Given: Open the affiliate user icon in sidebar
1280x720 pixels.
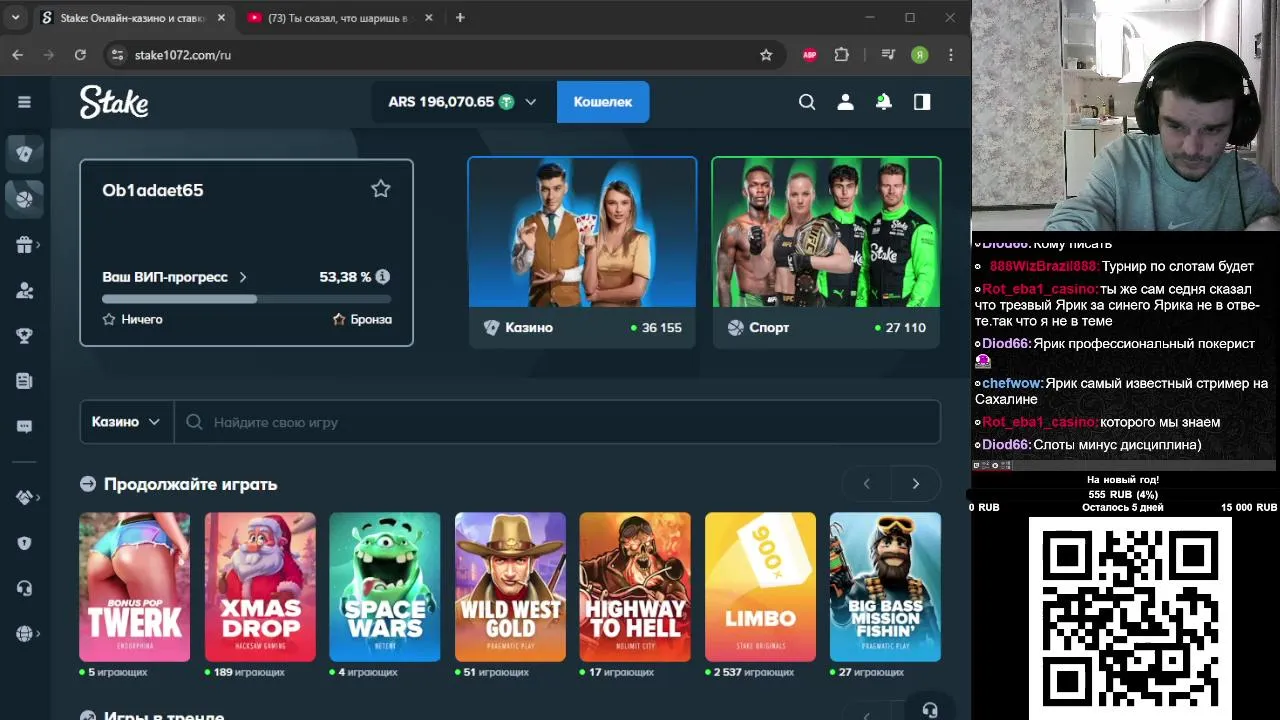Looking at the screenshot, I should click(x=24, y=290).
